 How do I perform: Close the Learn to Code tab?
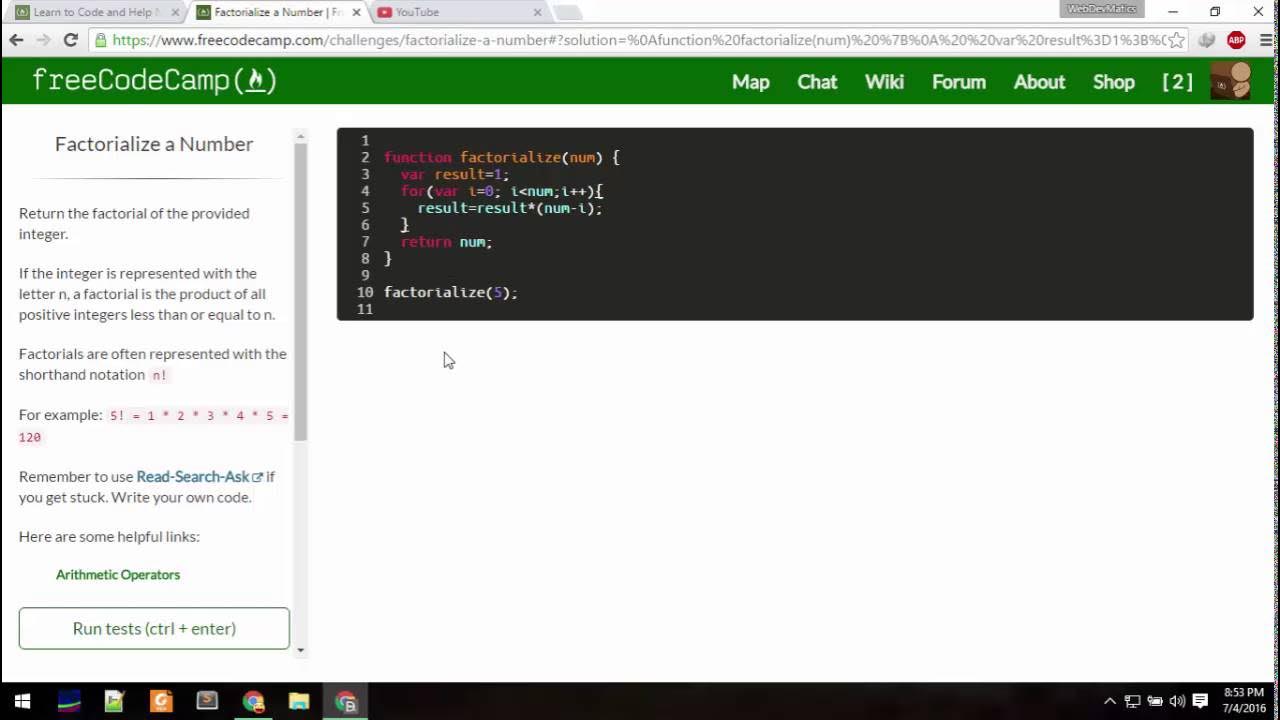175,12
